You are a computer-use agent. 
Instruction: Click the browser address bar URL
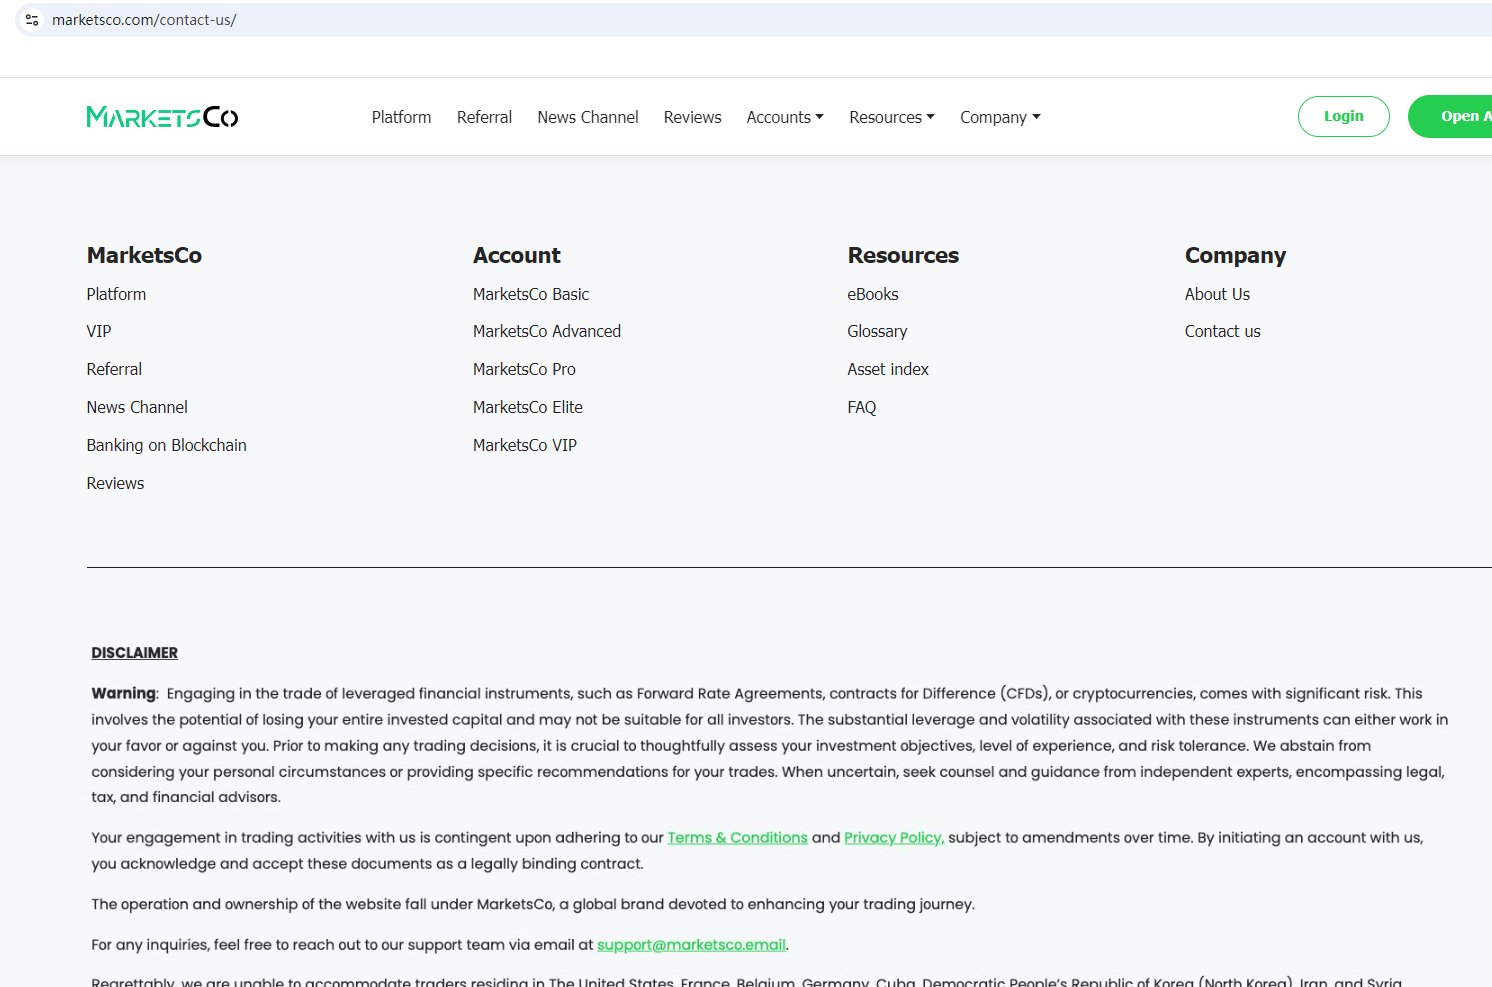click(x=144, y=20)
